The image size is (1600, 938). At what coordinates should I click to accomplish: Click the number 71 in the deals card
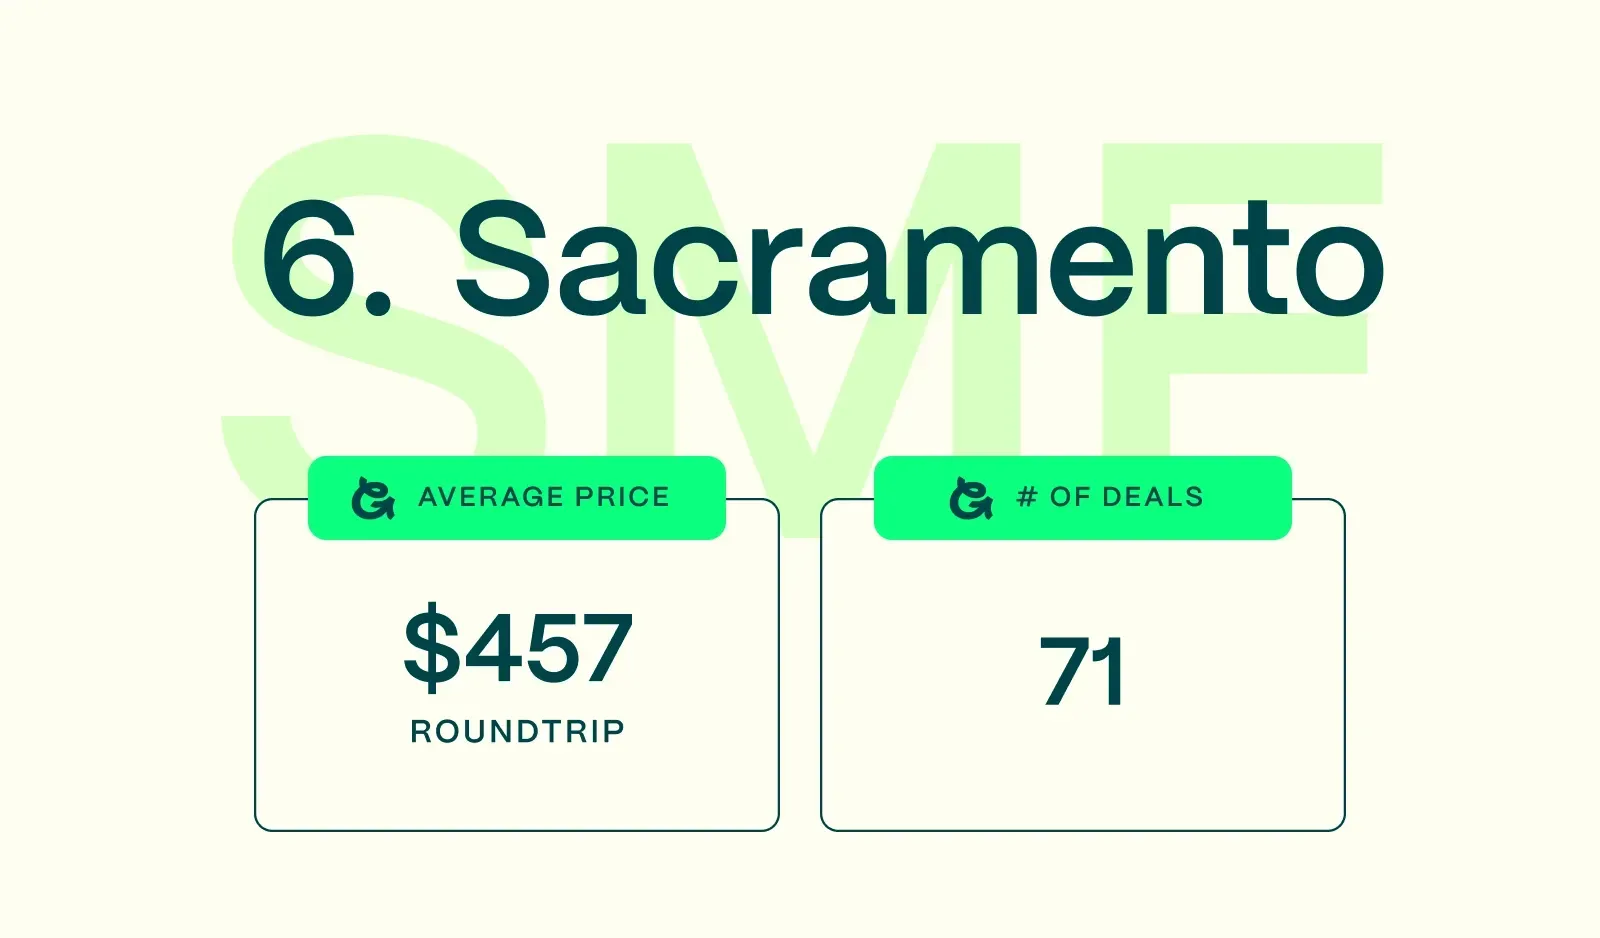tap(1082, 672)
